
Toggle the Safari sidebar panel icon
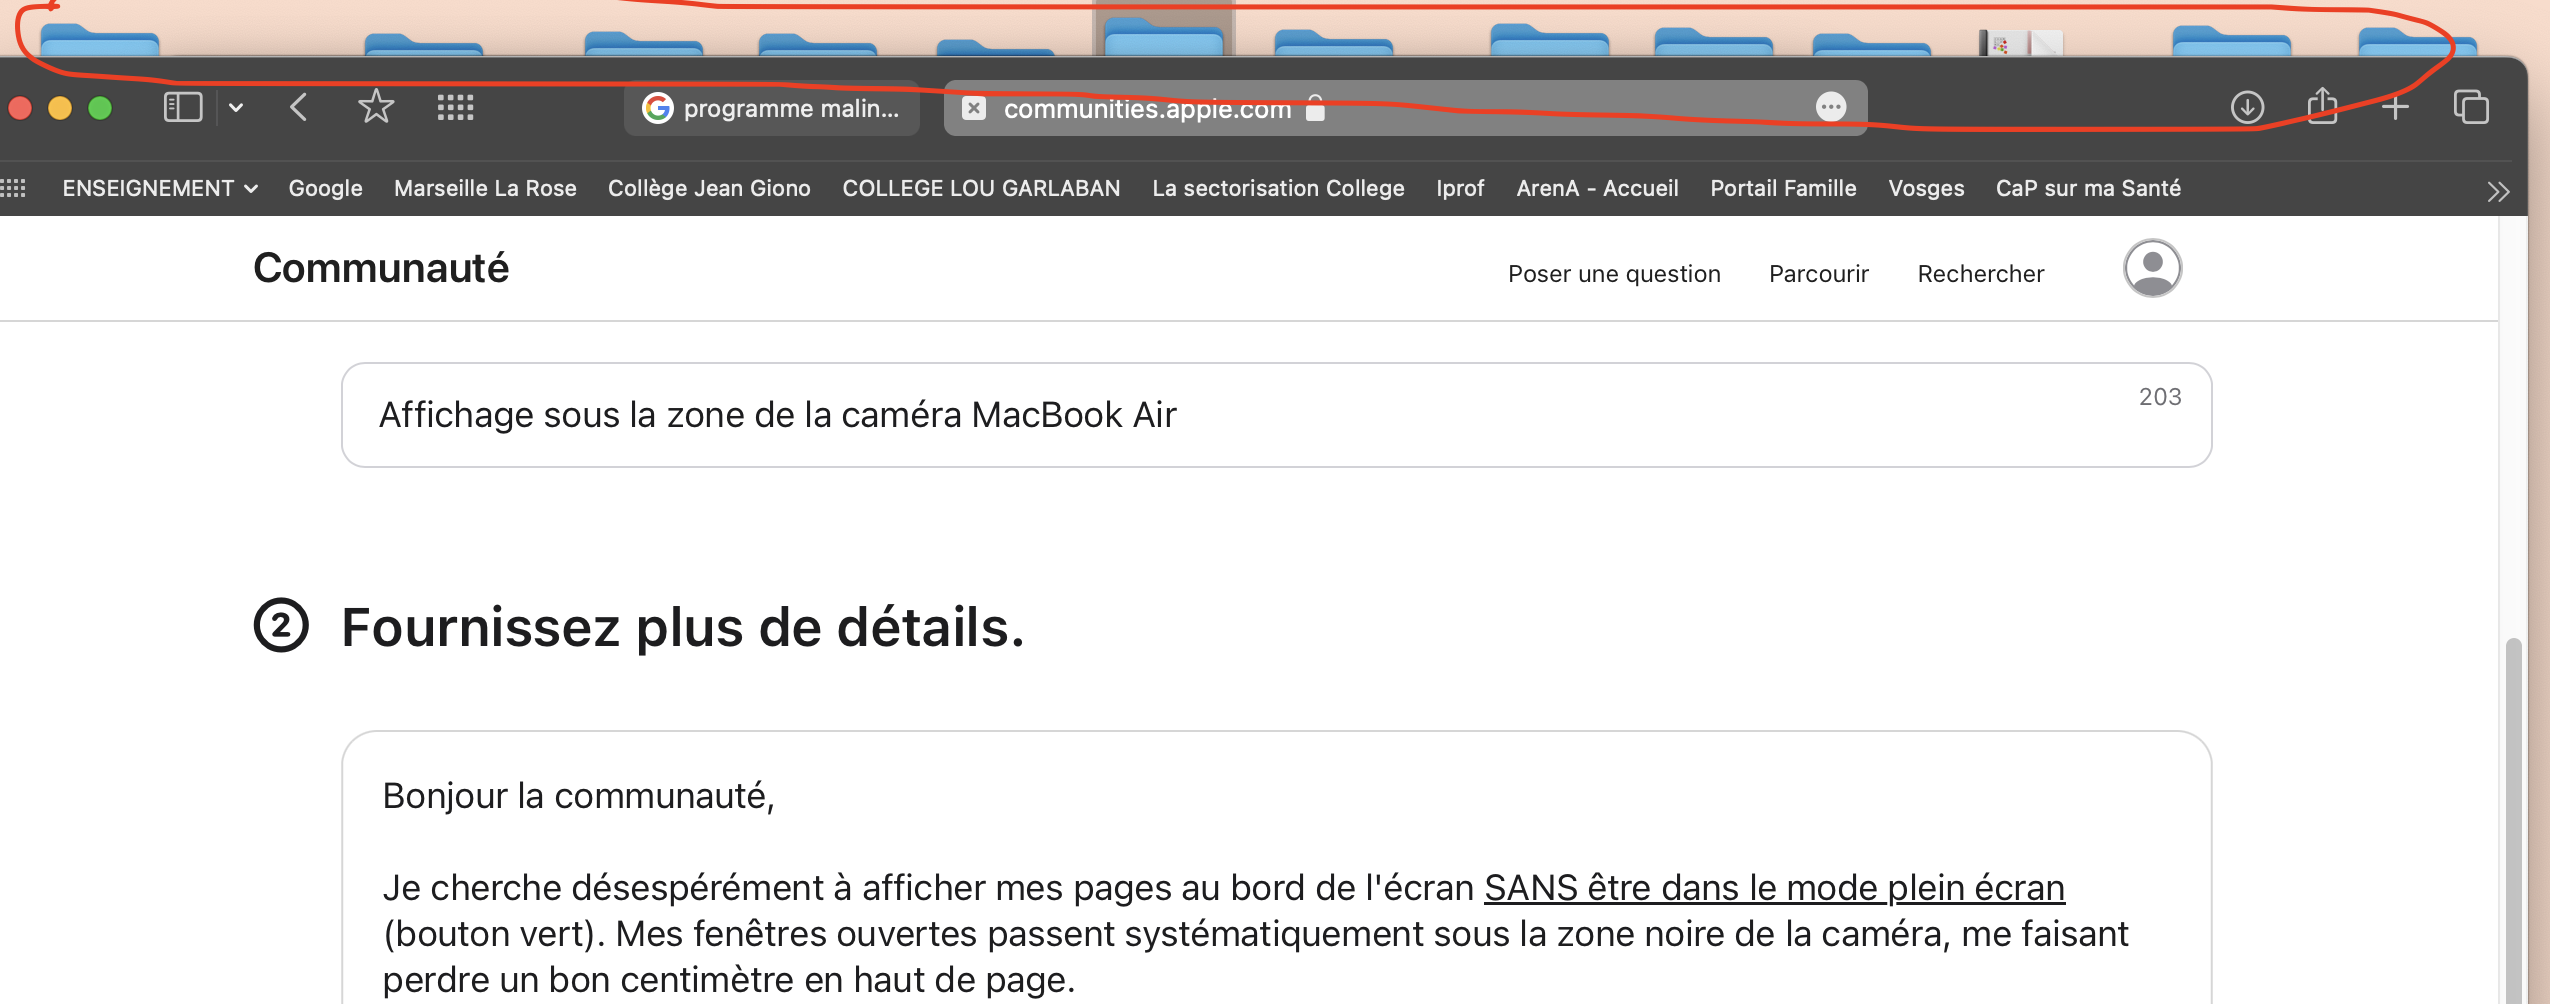[x=183, y=107]
